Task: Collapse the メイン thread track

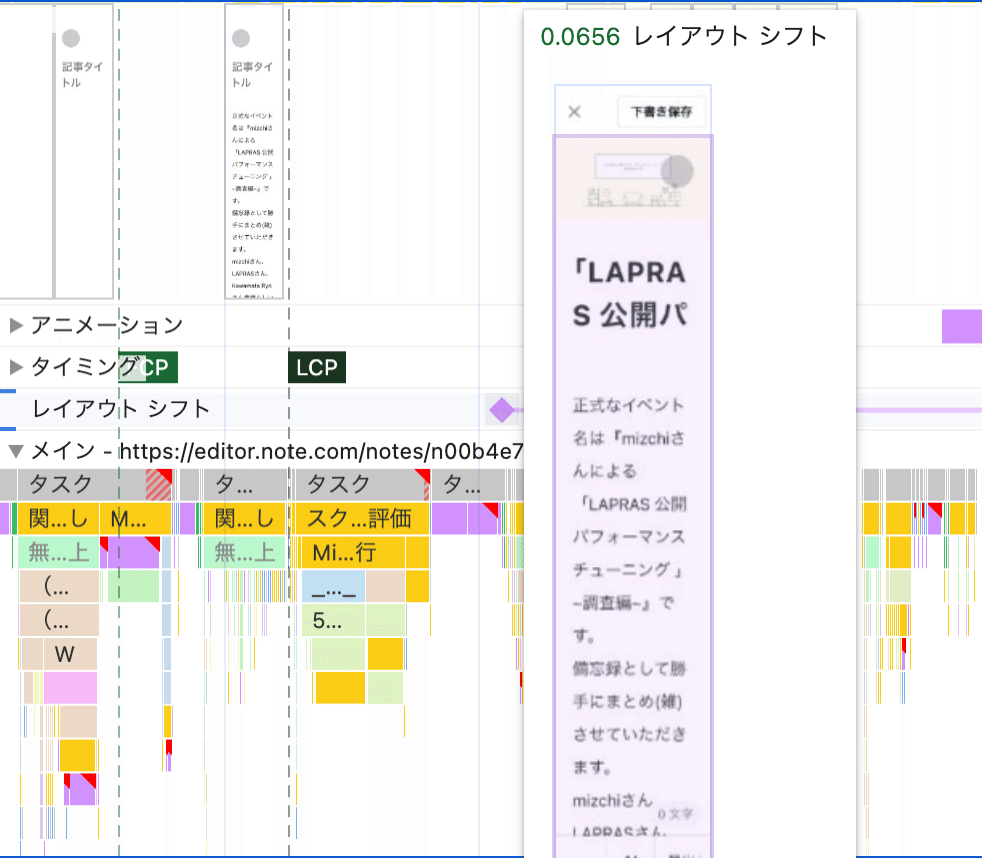Action: tap(16, 450)
